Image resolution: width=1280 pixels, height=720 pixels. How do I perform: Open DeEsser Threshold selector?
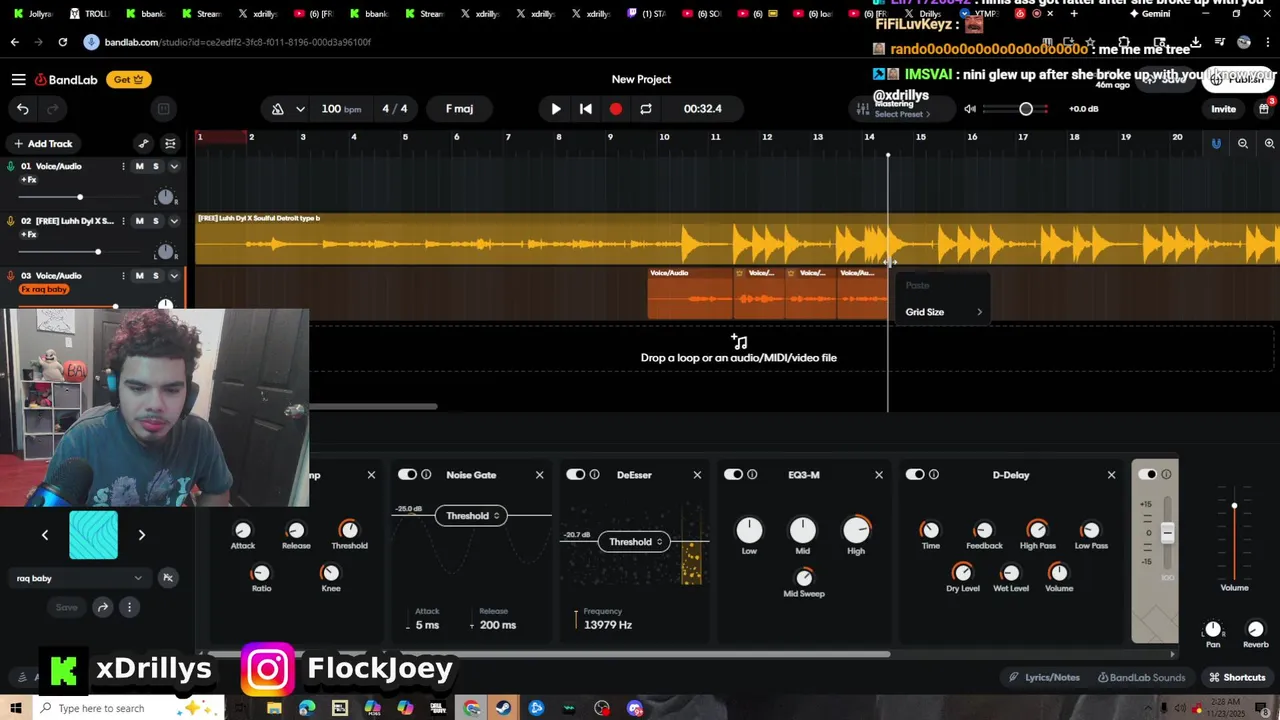pos(635,542)
